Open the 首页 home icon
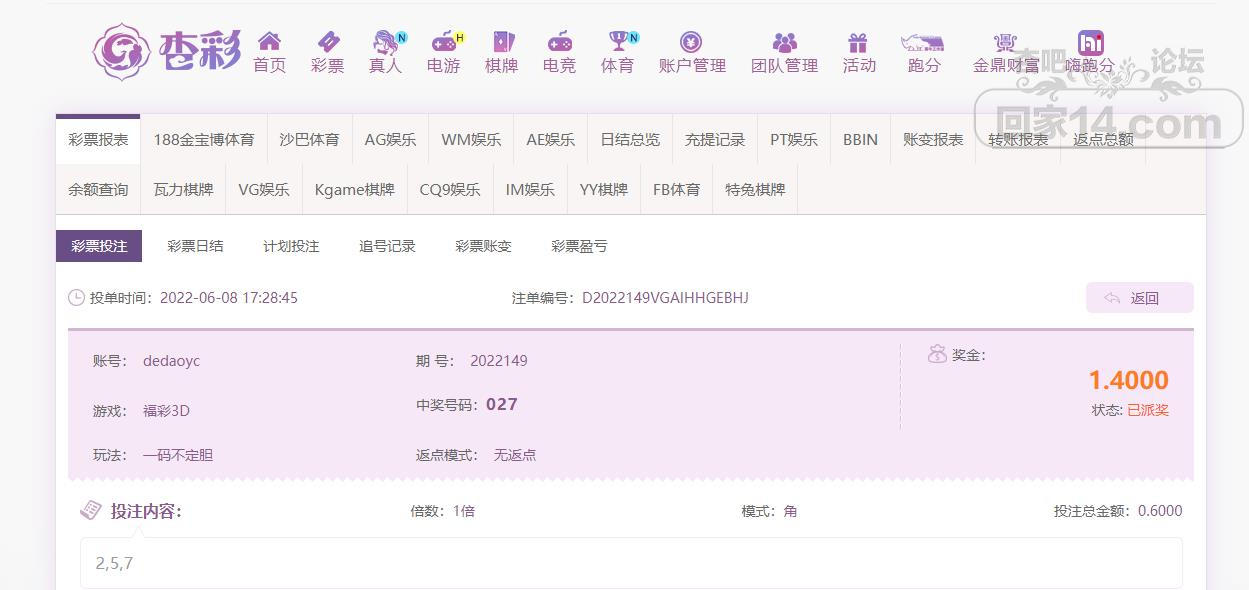This screenshot has height=590, width=1249. click(x=269, y=42)
